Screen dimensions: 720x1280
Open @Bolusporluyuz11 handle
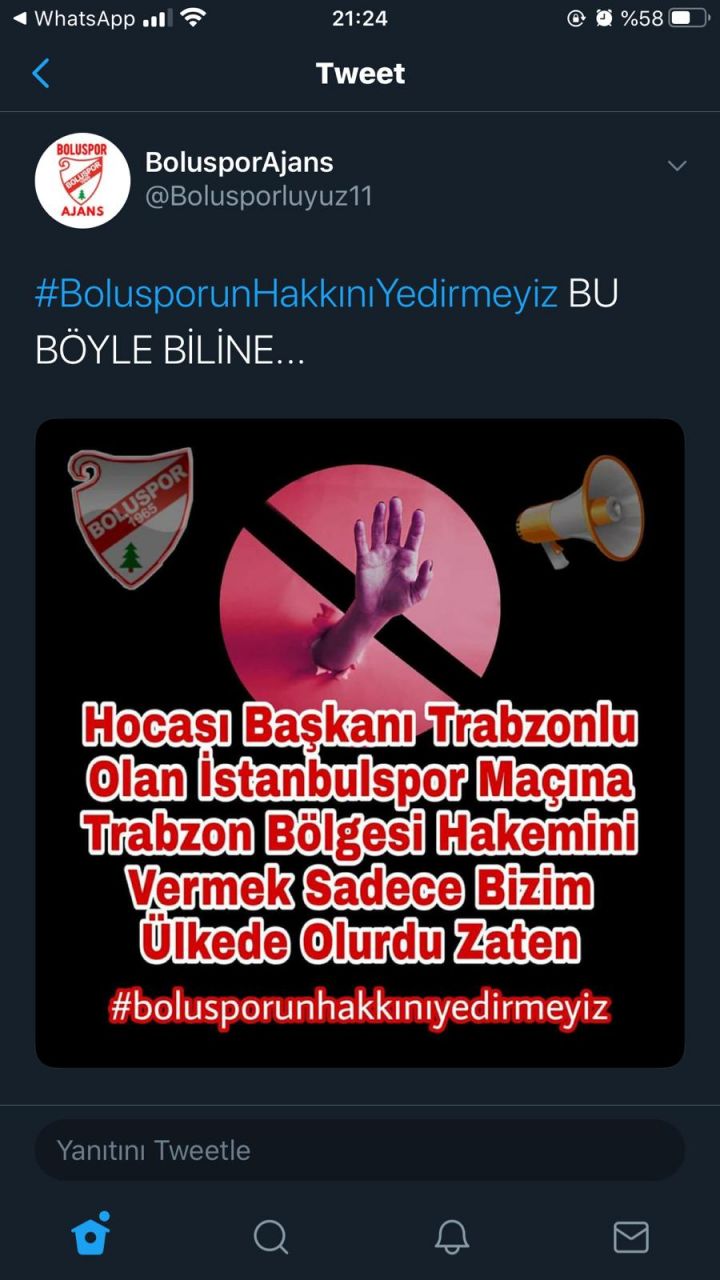tap(258, 196)
